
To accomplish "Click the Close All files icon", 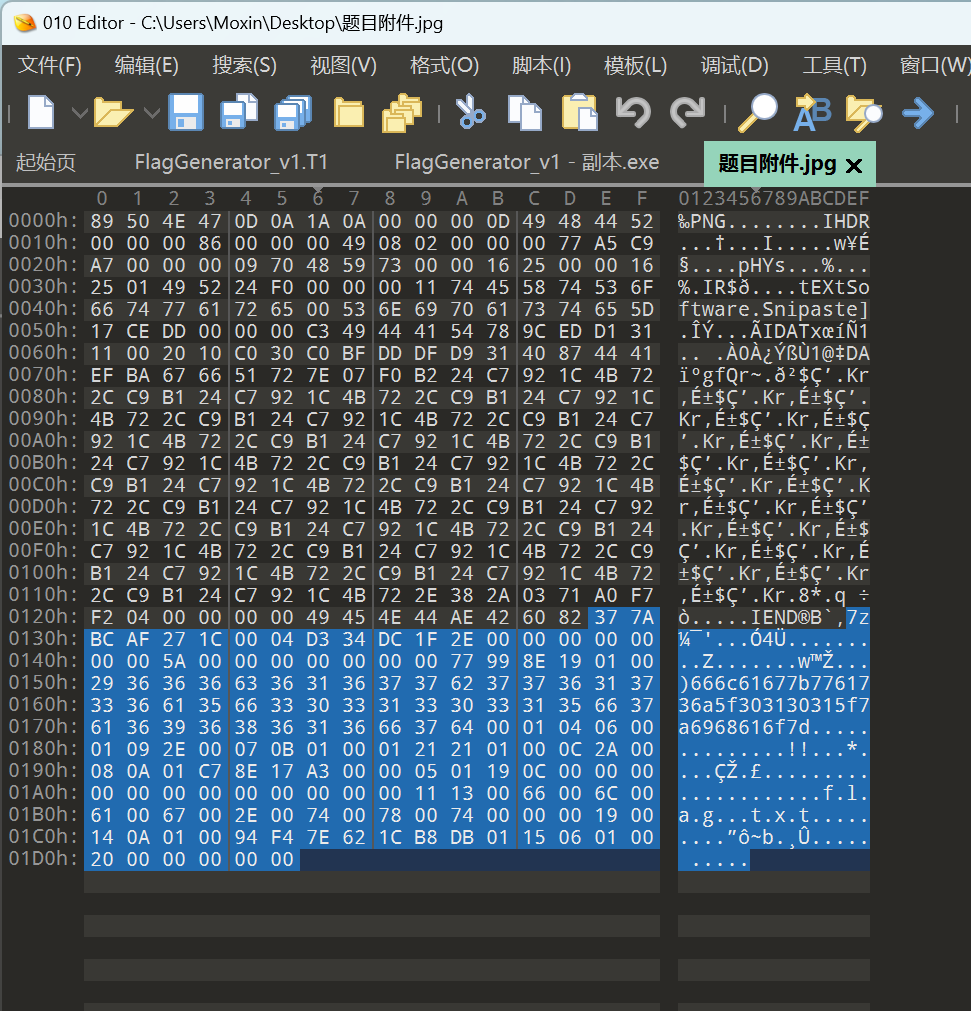I will tap(402, 113).
